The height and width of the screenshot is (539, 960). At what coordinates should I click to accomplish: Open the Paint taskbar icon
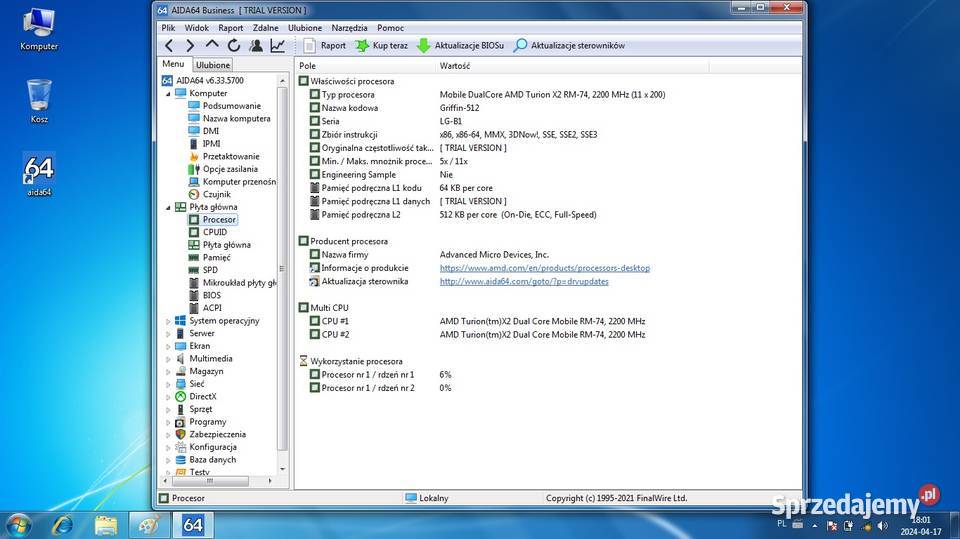[x=149, y=525]
